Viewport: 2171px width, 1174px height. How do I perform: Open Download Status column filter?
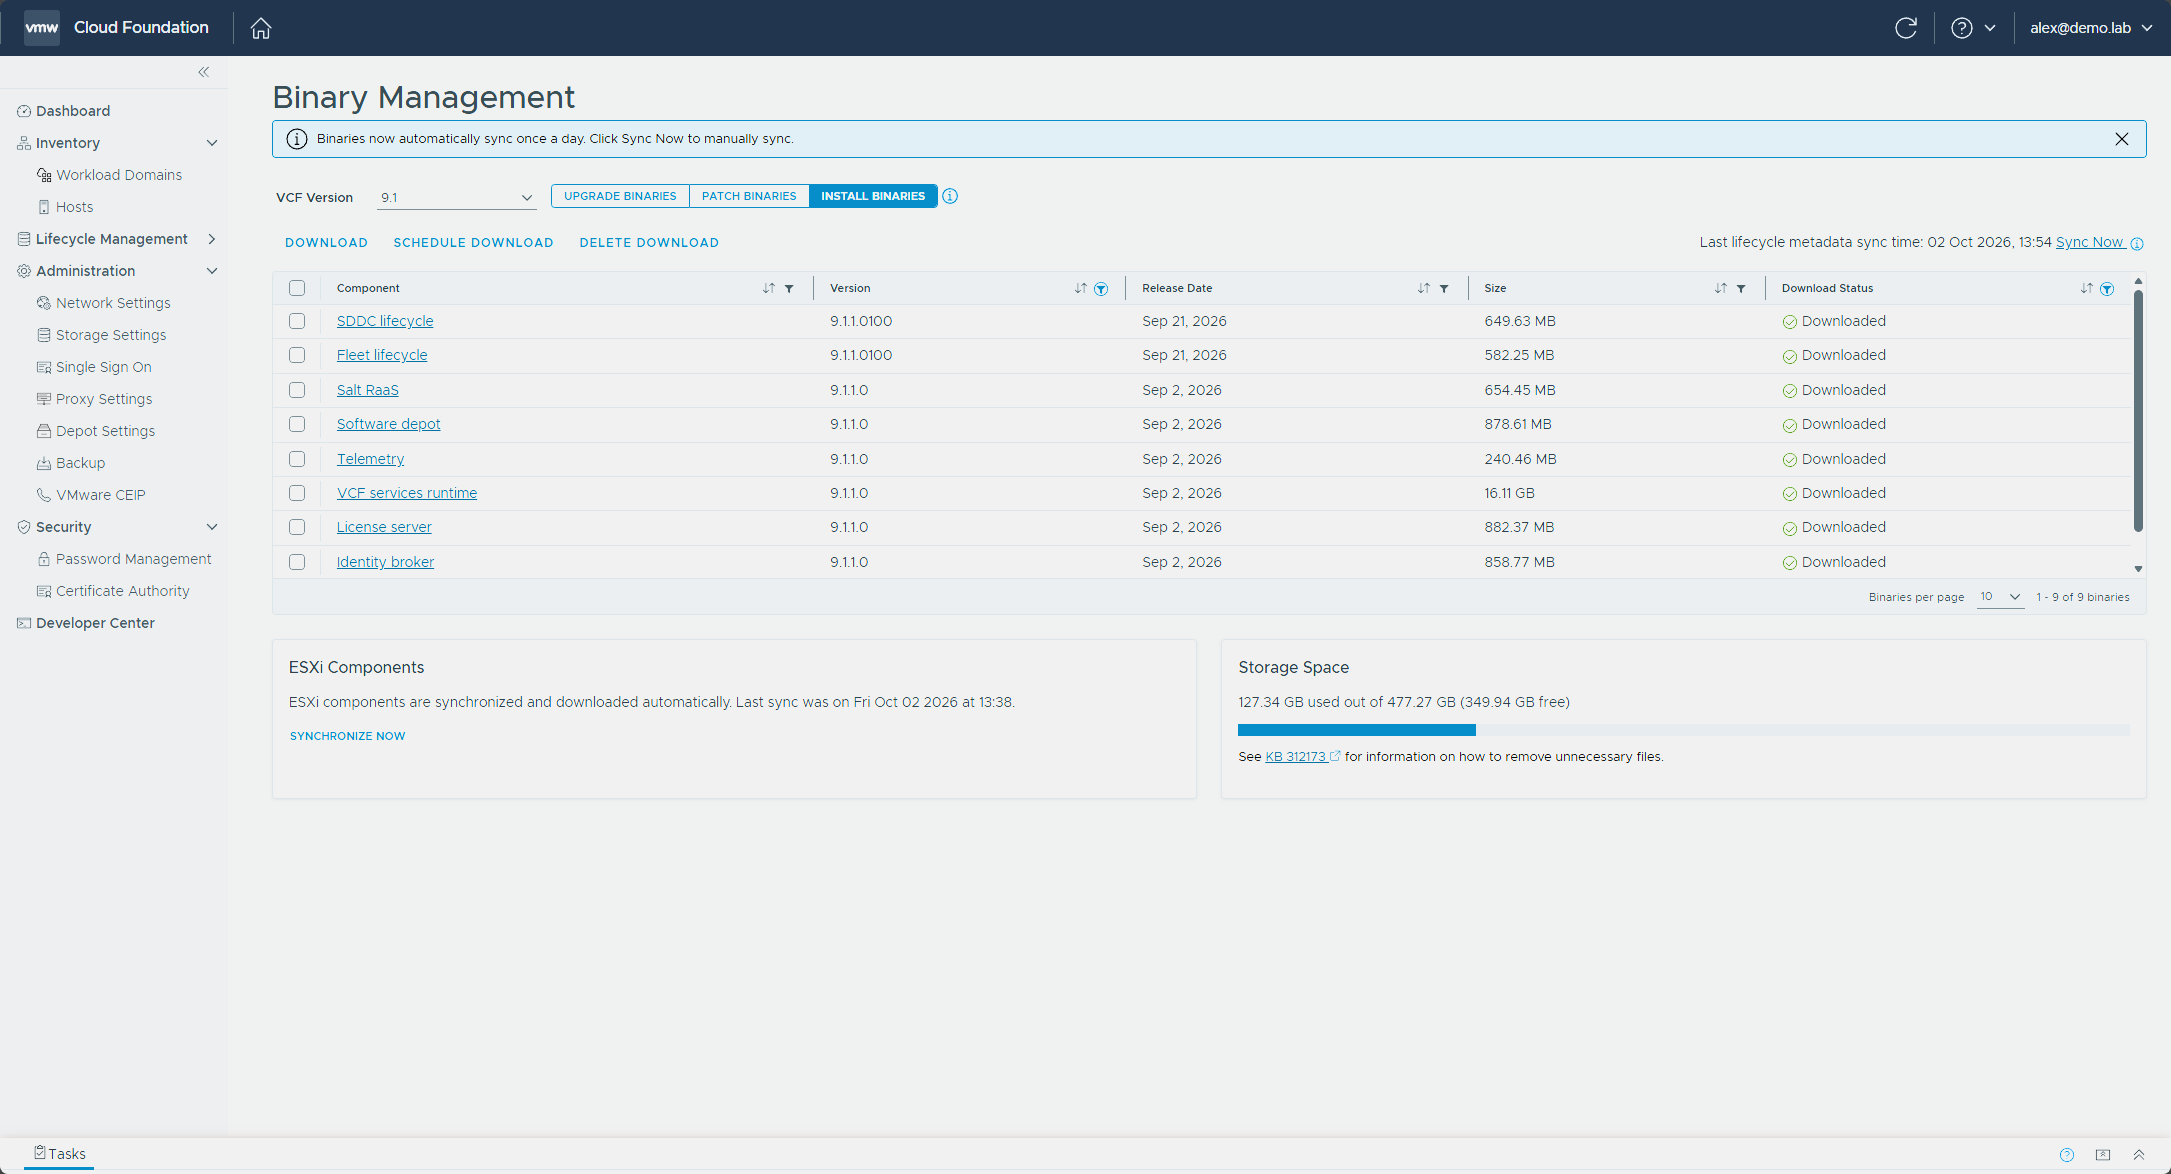pos(2107,289)
